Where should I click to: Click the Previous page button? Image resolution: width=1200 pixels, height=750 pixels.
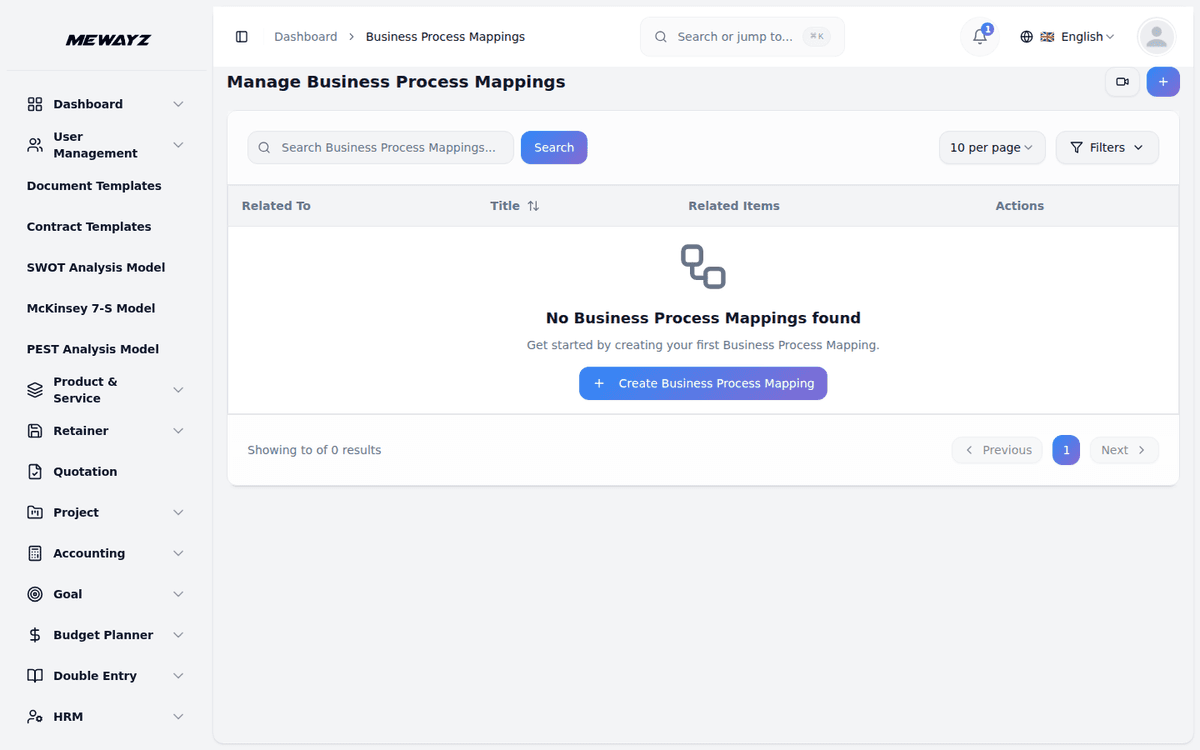point(997,451)
